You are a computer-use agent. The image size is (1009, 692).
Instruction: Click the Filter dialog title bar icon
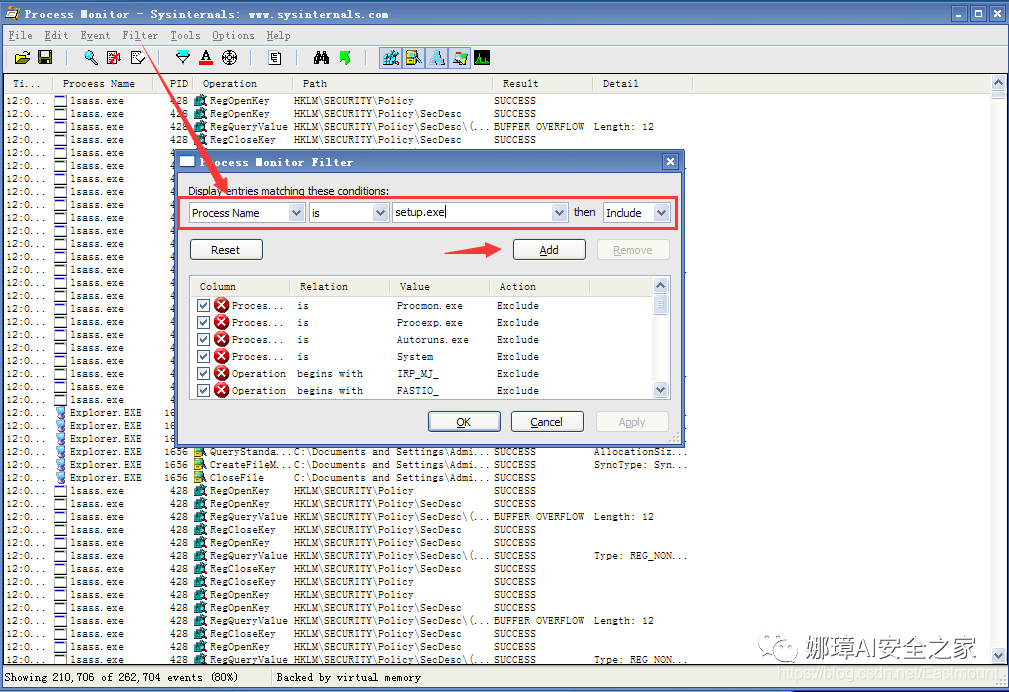(187, 162)
